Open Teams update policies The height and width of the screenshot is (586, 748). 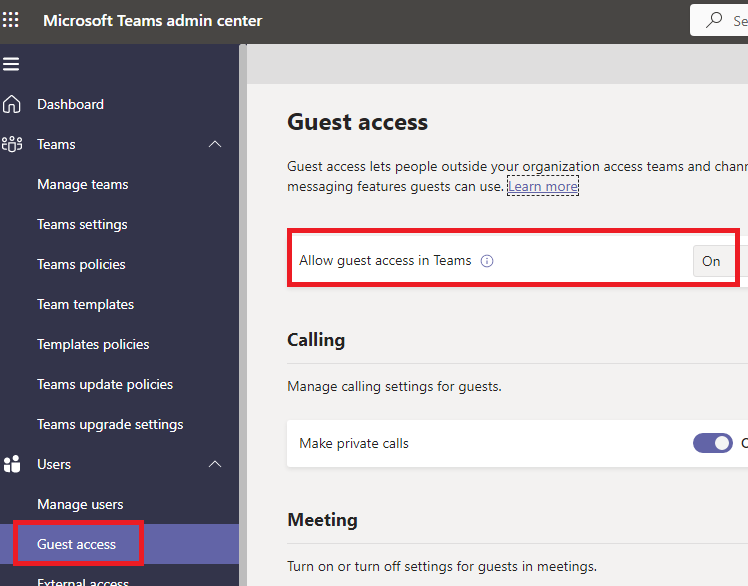pos(105,385)
